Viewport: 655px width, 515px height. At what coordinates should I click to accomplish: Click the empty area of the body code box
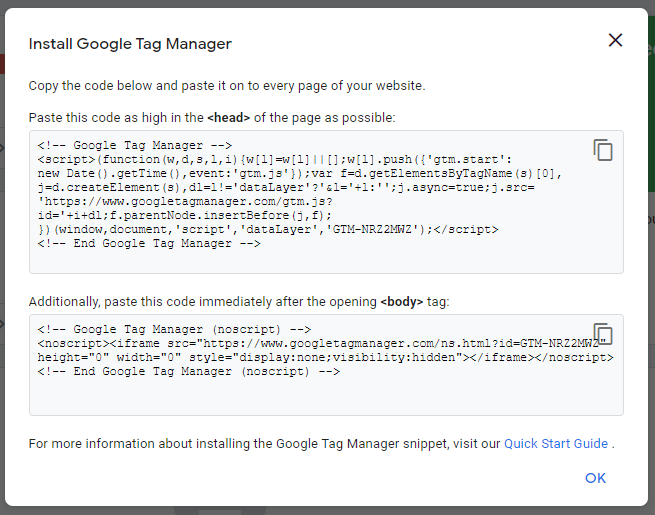coord(326,397)
